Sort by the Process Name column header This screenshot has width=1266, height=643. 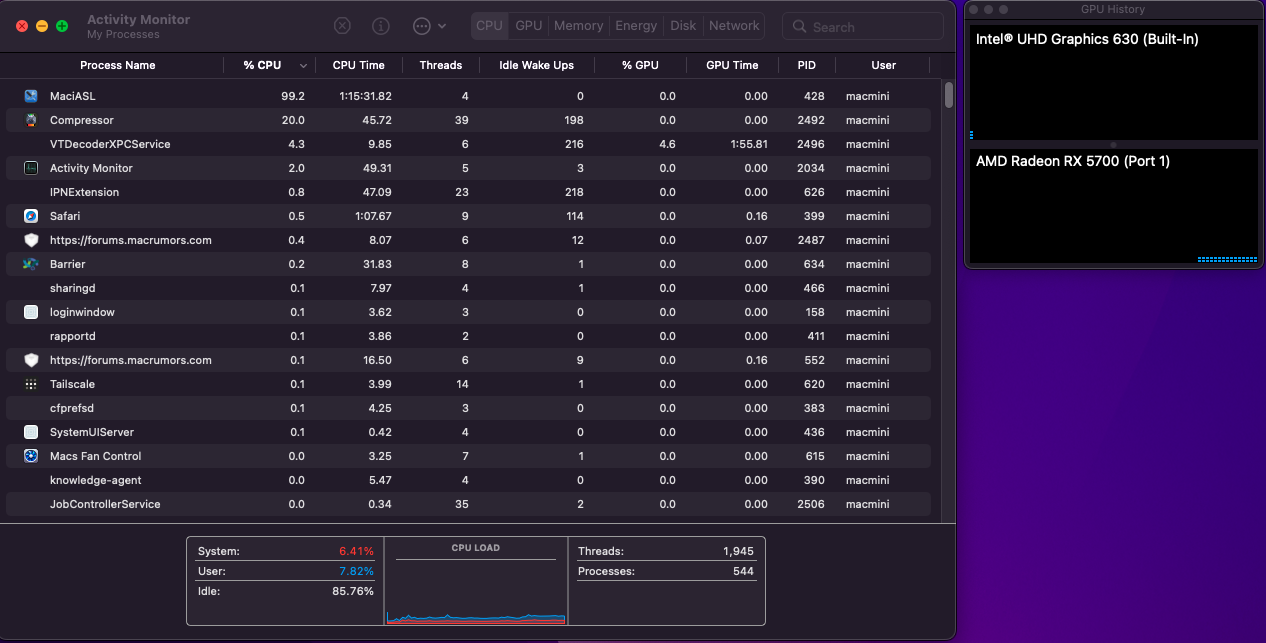[118, 65]
